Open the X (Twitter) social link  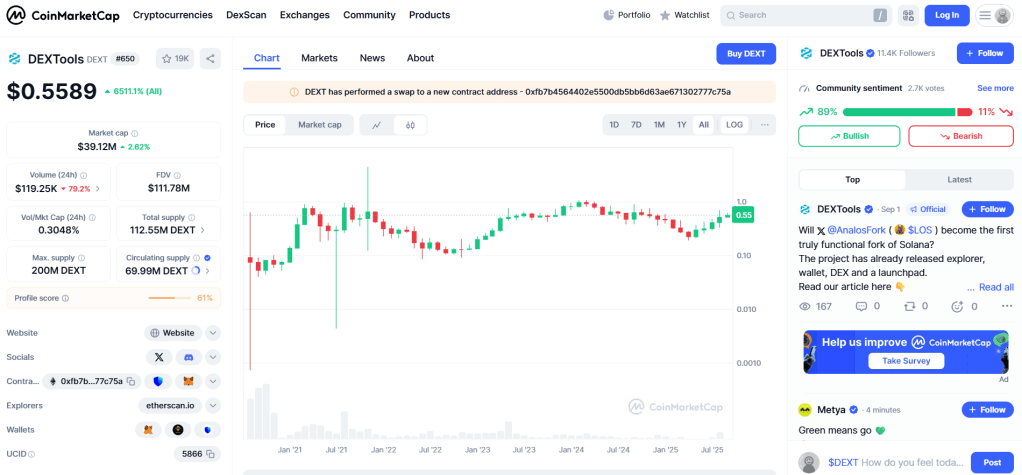(x=159, y=357)
